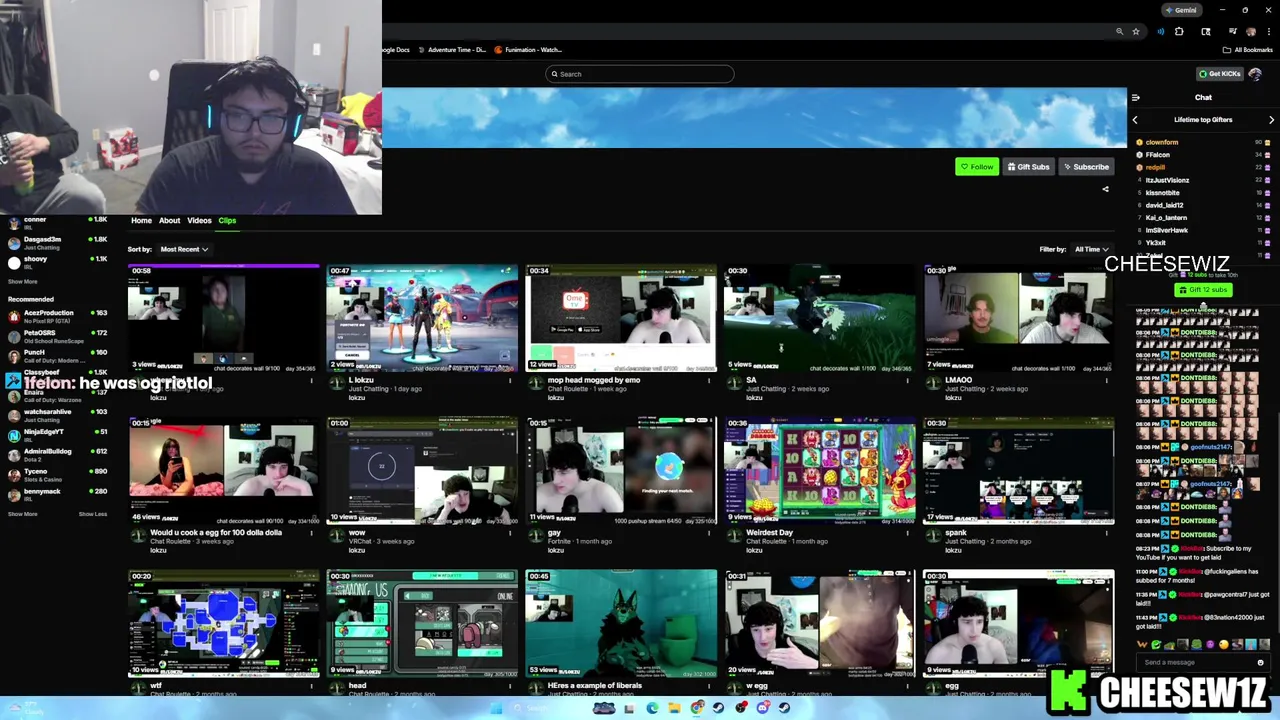This screenshot has height=720, width=1280.
Task: Open the 'spank' clip thumbnail
Action: (1018, 471)
